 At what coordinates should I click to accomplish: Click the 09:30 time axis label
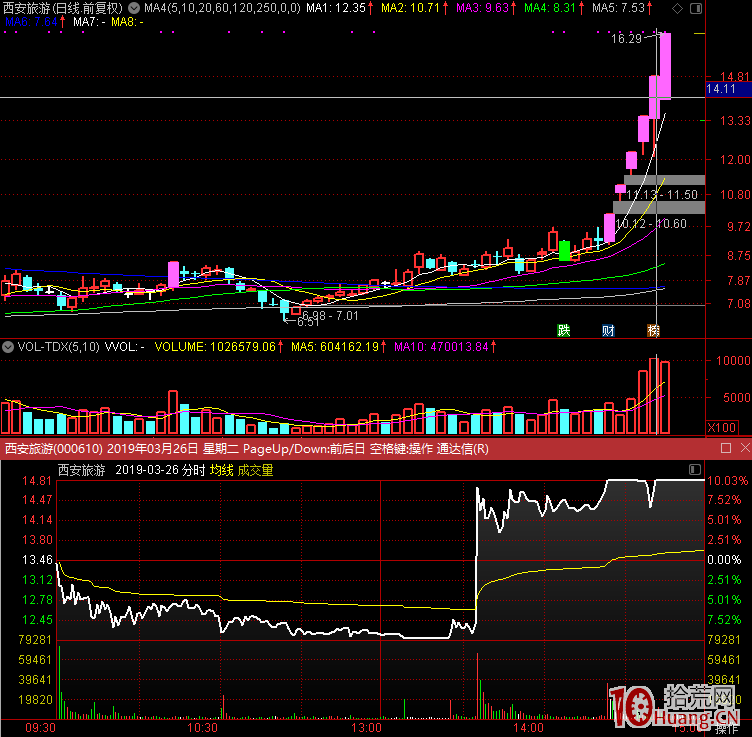[x=40, y=728]
